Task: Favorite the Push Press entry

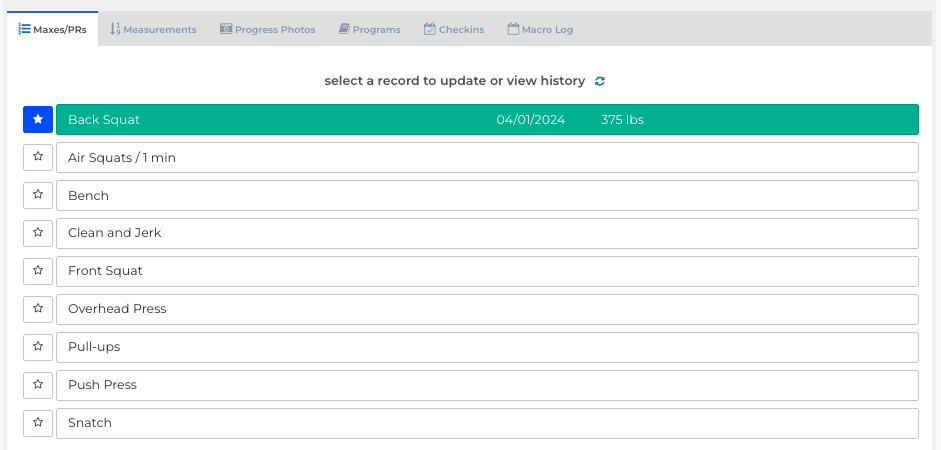Action: (x=38, y=385)
